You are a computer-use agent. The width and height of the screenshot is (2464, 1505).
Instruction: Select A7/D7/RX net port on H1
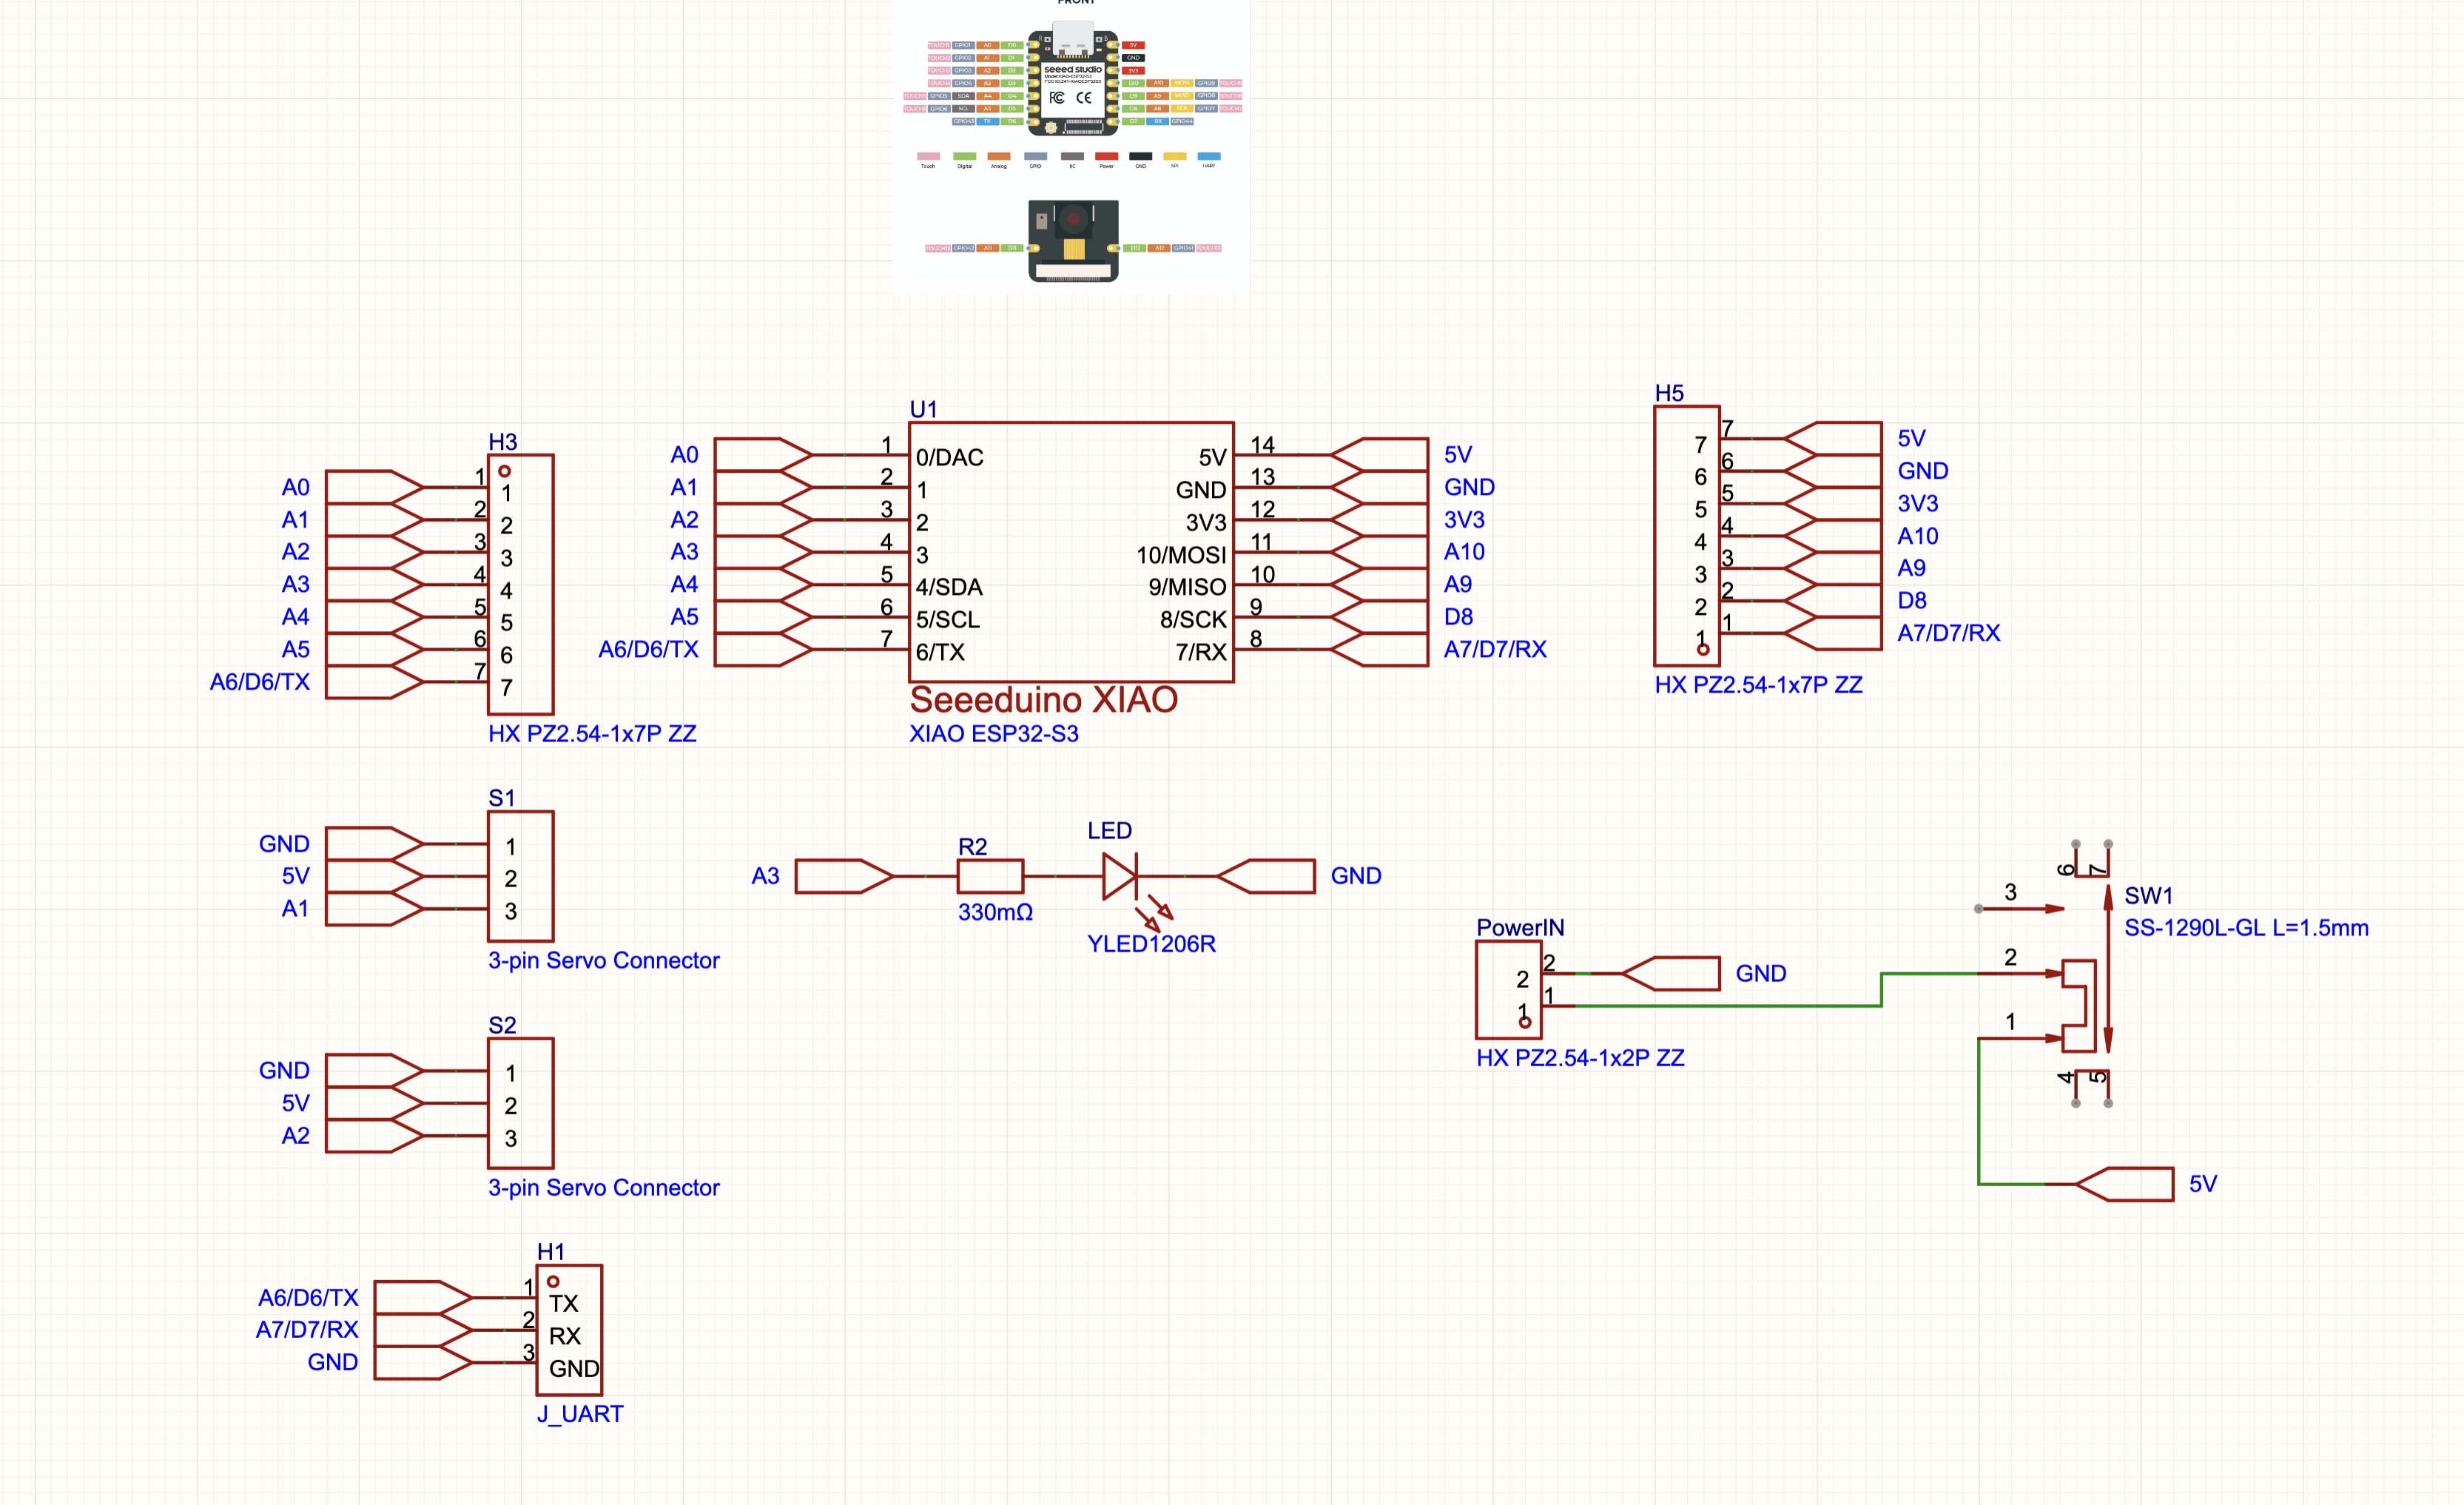[x=423, y=1330]
